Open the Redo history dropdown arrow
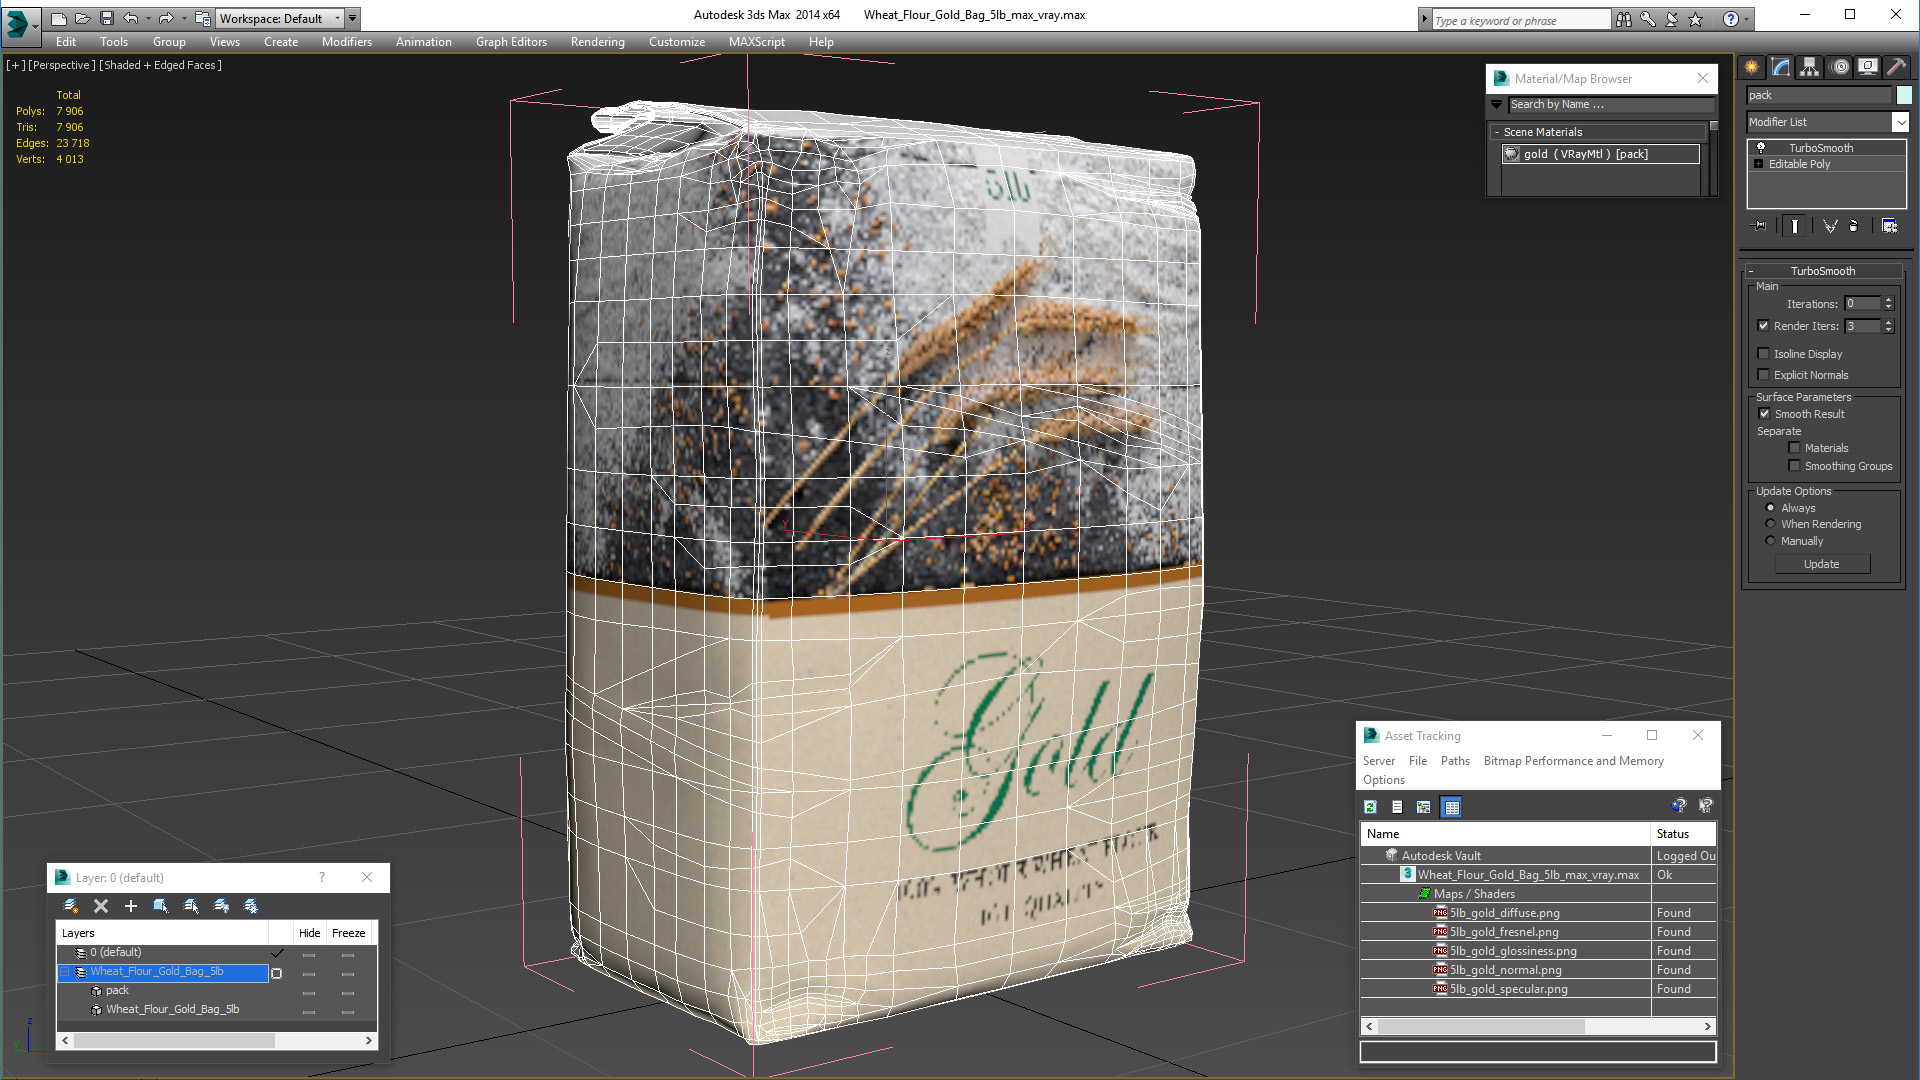Viewport: 1920px width, 1080px height. (184, 18)
